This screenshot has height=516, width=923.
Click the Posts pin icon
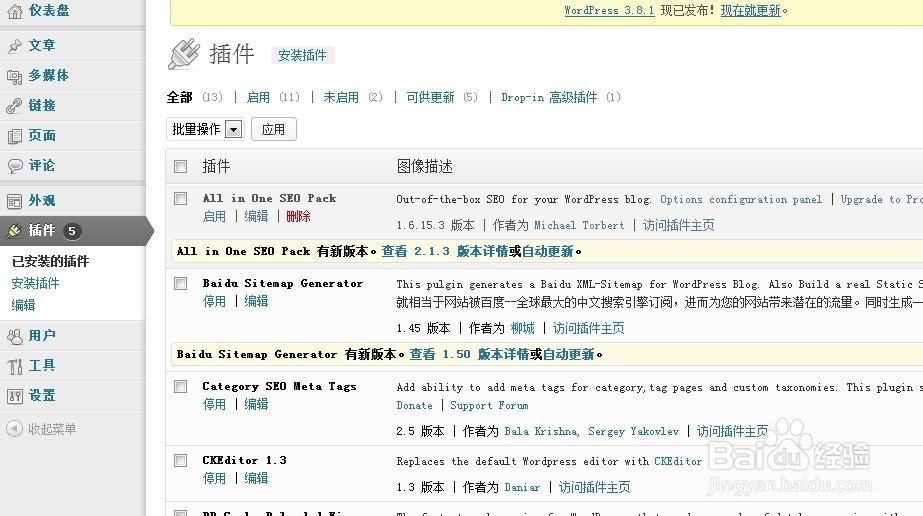[15, 46]
